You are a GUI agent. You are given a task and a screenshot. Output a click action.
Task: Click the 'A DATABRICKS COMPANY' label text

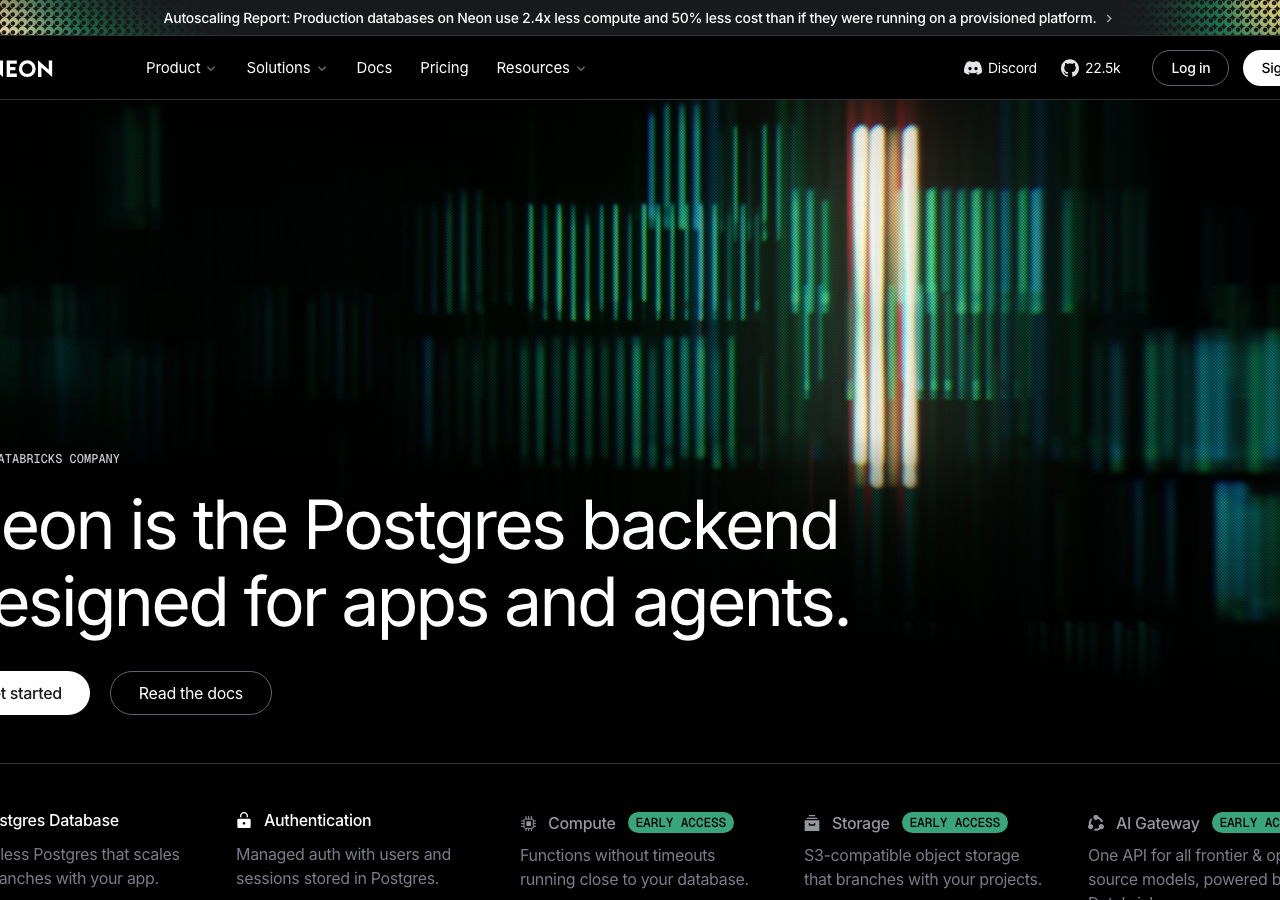pos(59,459)
